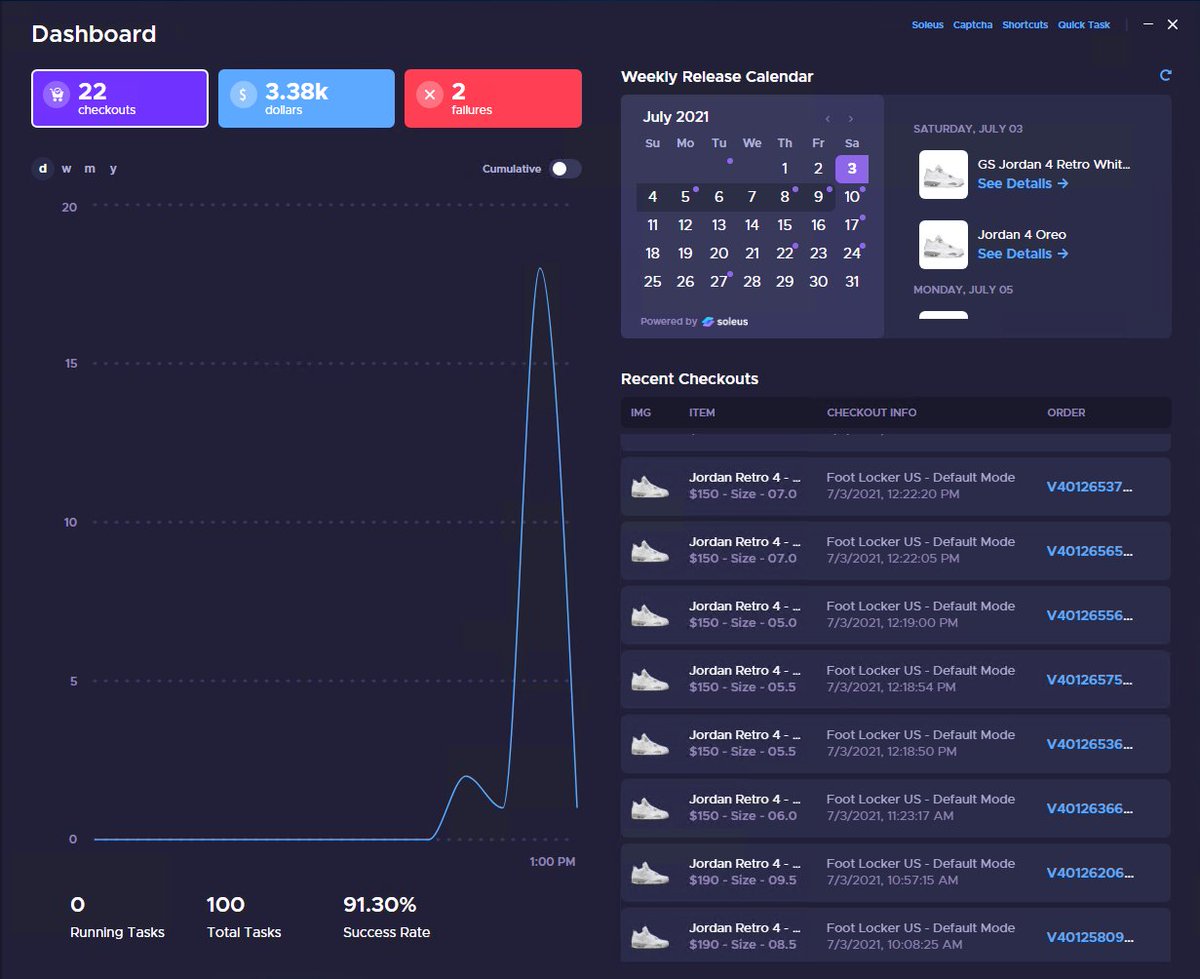
Task: Select the 2 failures stat card
Action: [x=493, y=98]
